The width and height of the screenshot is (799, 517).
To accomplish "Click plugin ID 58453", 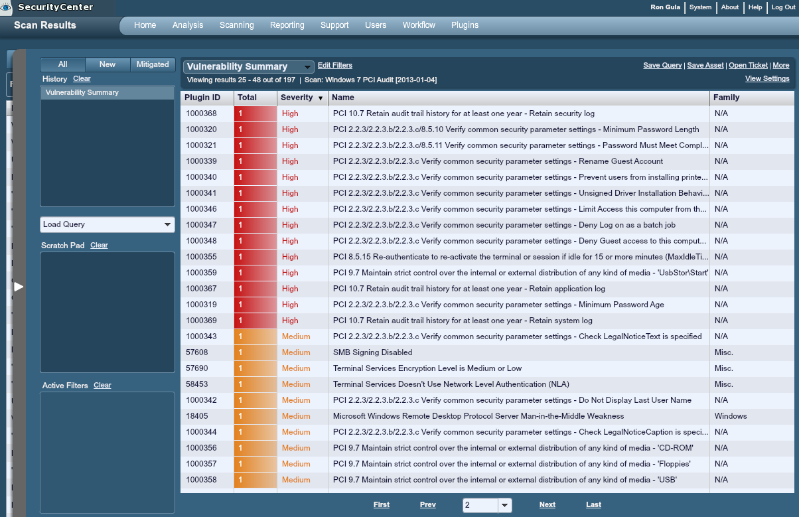I will click(197, 384).
